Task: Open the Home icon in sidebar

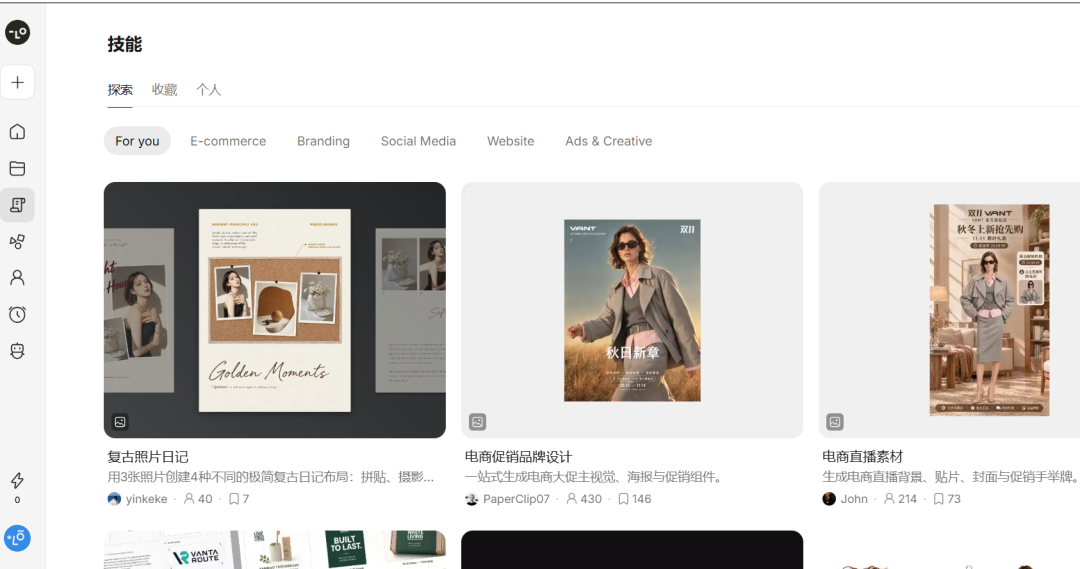Action: tap(17, 132)
